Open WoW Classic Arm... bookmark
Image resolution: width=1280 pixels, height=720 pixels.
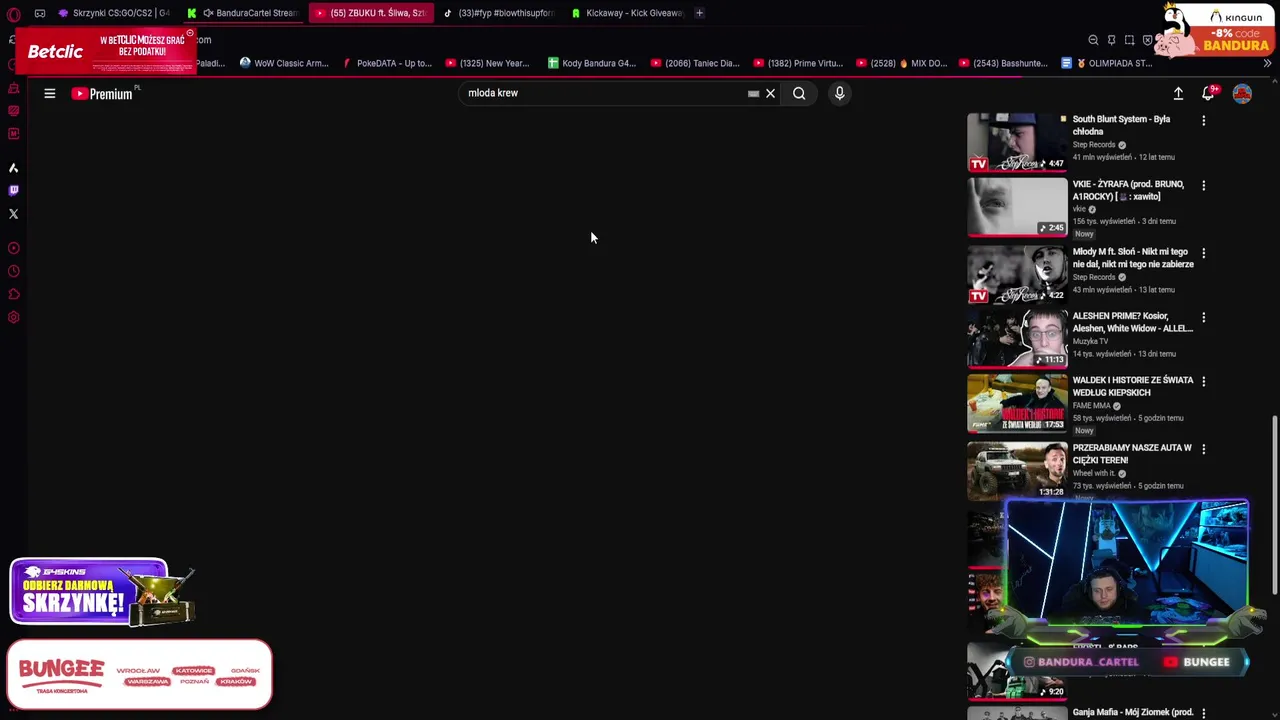pyautogui.click(x=284, y=63)
